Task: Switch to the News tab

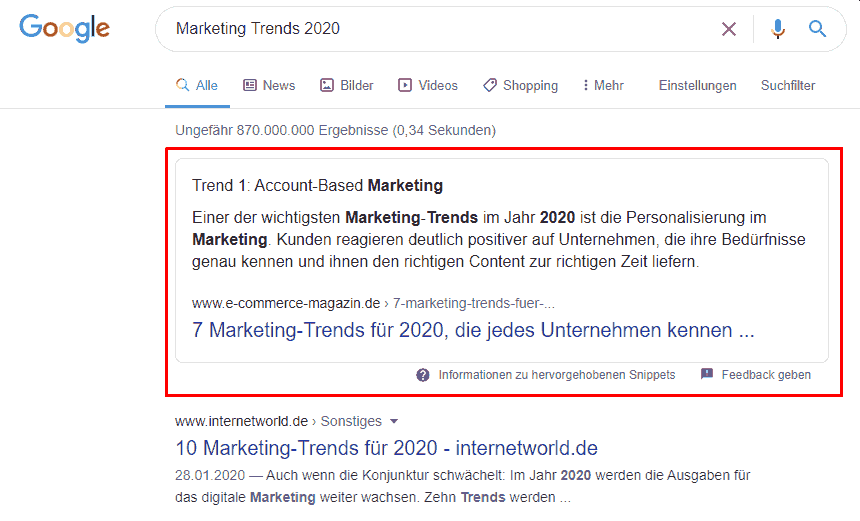Action: point(269,86)
